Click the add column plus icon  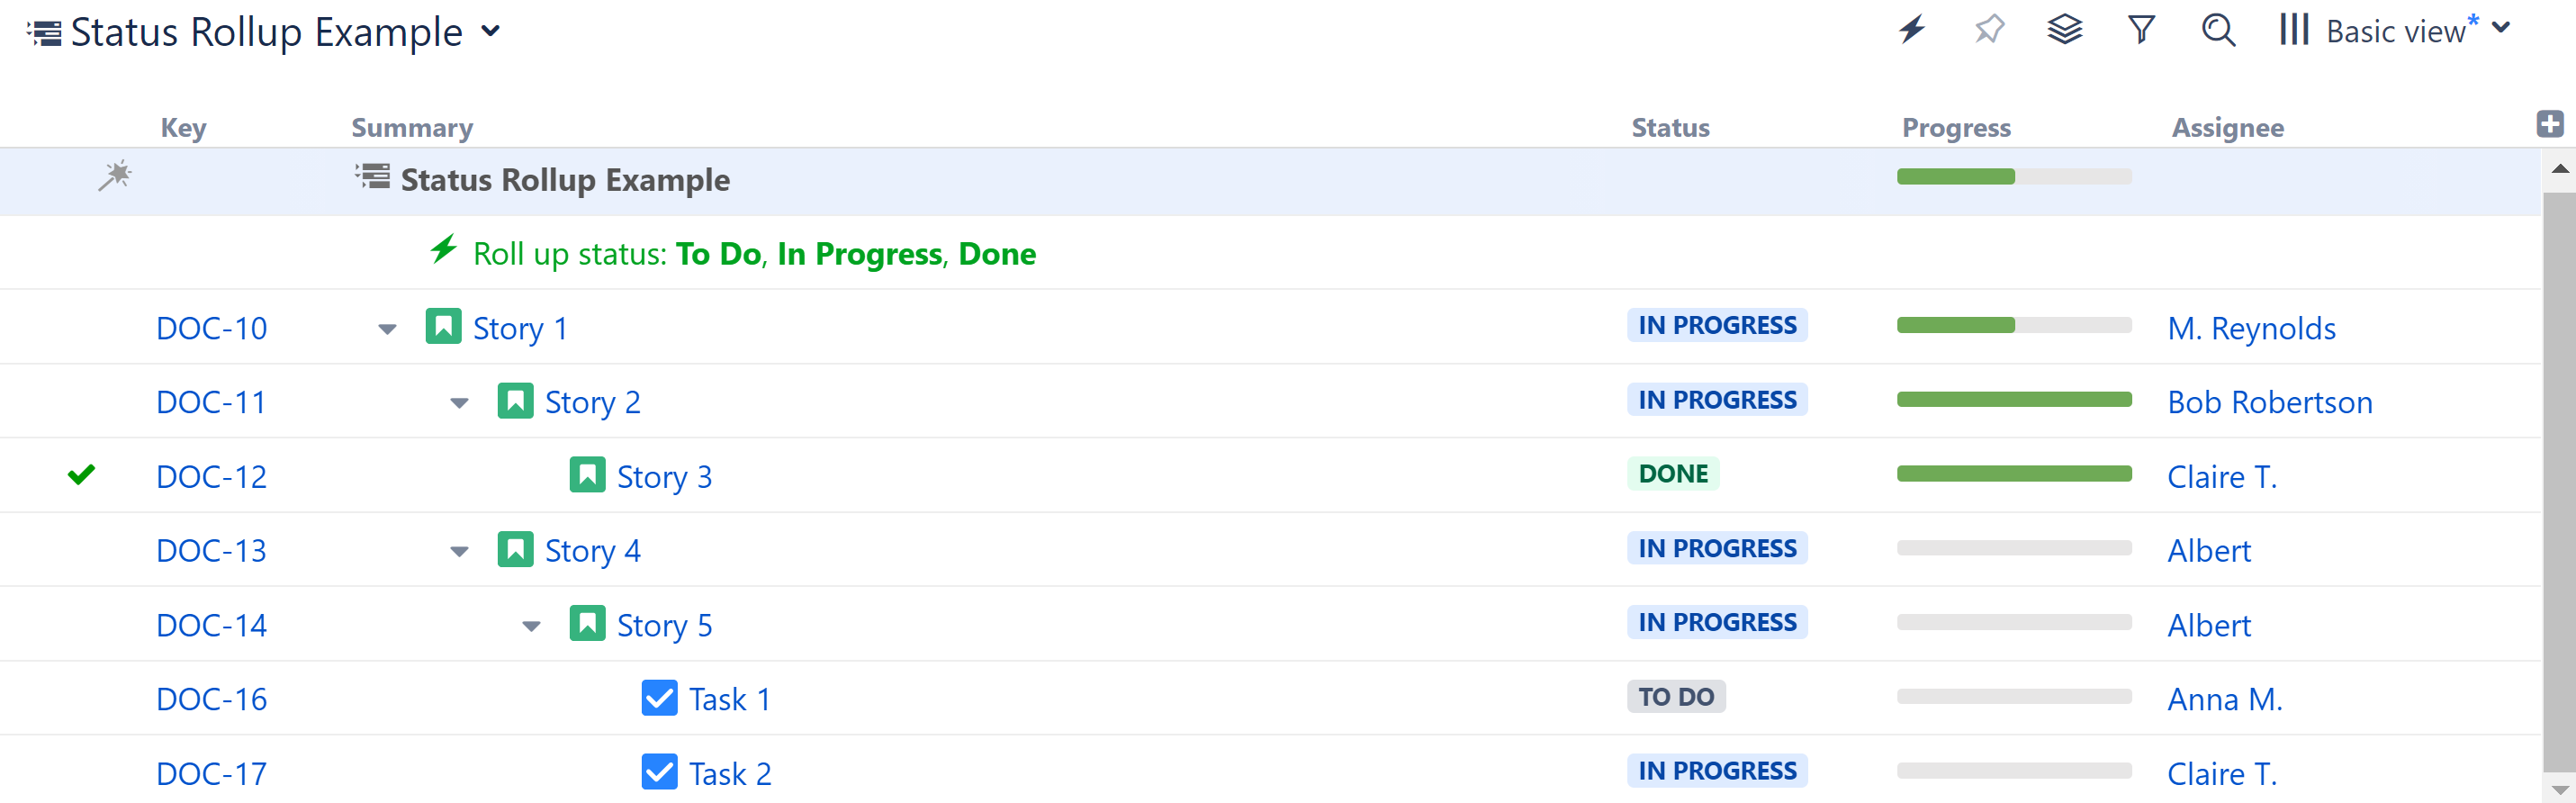(x=2549, y=124)
